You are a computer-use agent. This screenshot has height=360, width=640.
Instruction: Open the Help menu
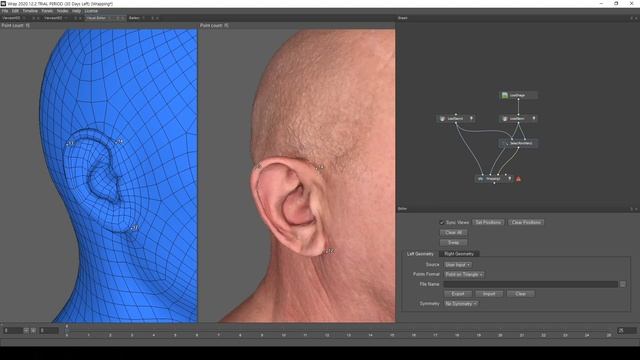tap(76, 11)
